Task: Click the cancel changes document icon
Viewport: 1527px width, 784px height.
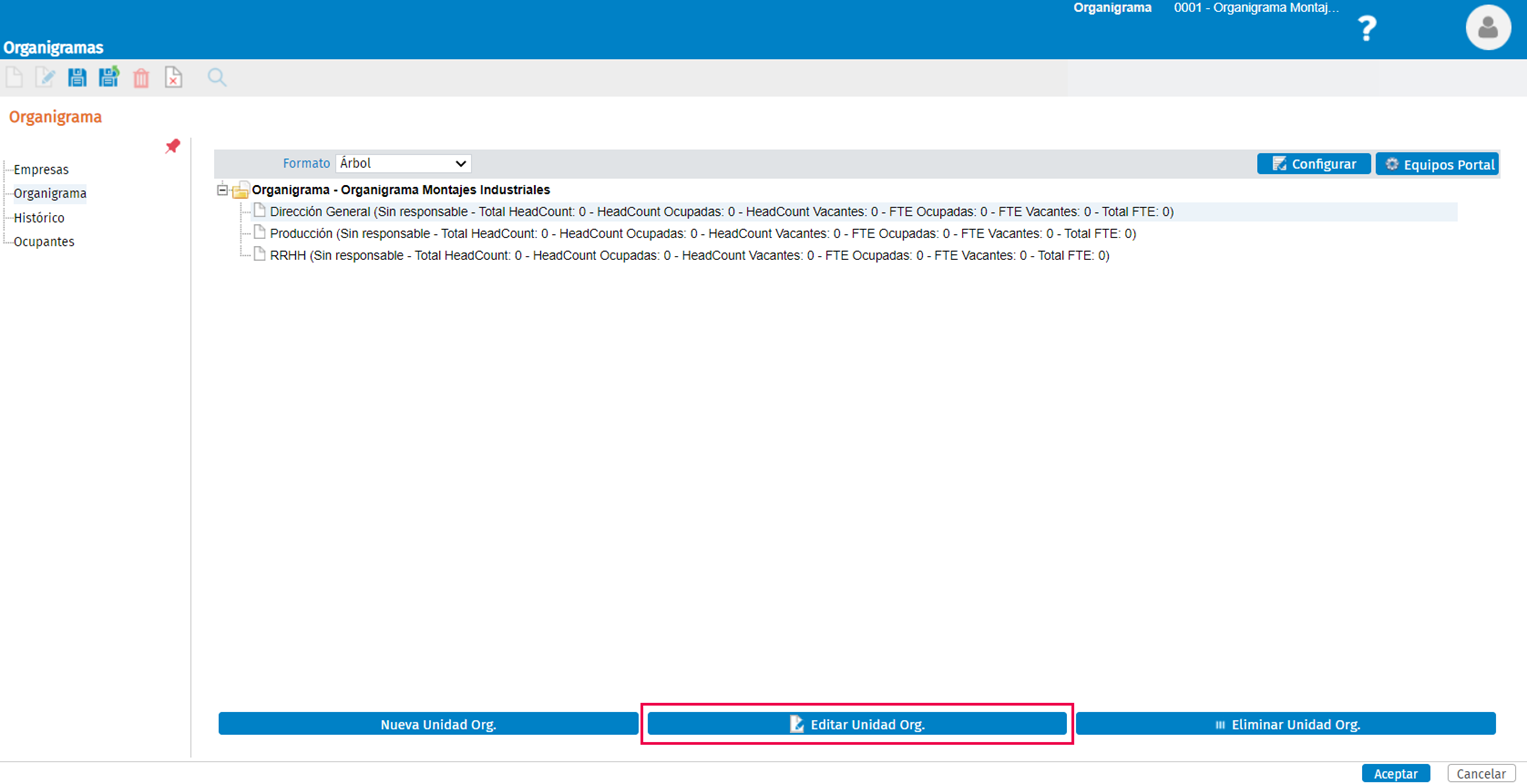Action: click(x=173, y=78)
